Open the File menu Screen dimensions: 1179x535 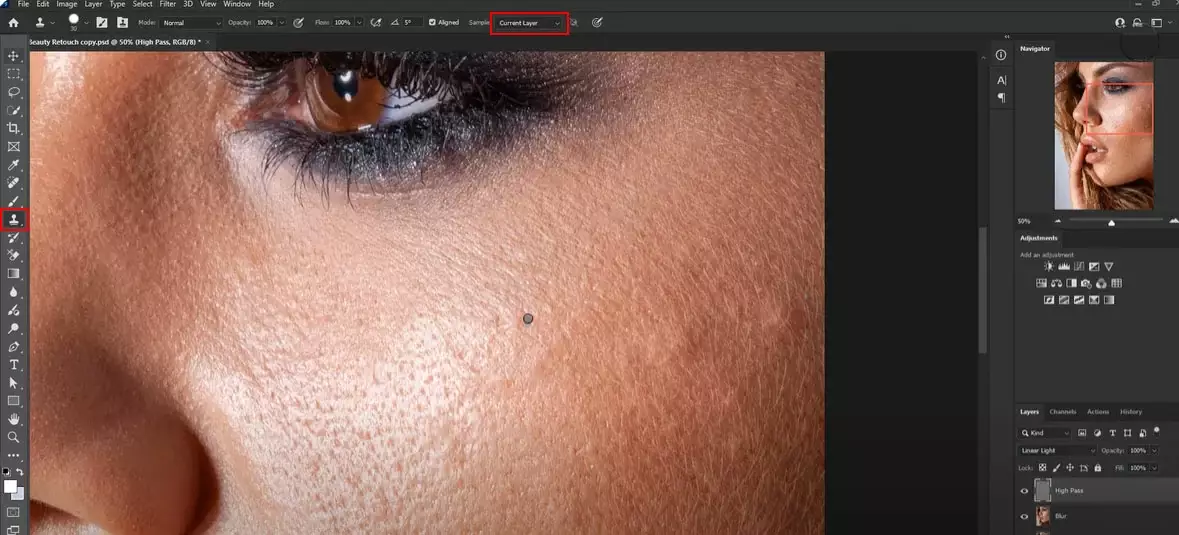click(23, 4)
